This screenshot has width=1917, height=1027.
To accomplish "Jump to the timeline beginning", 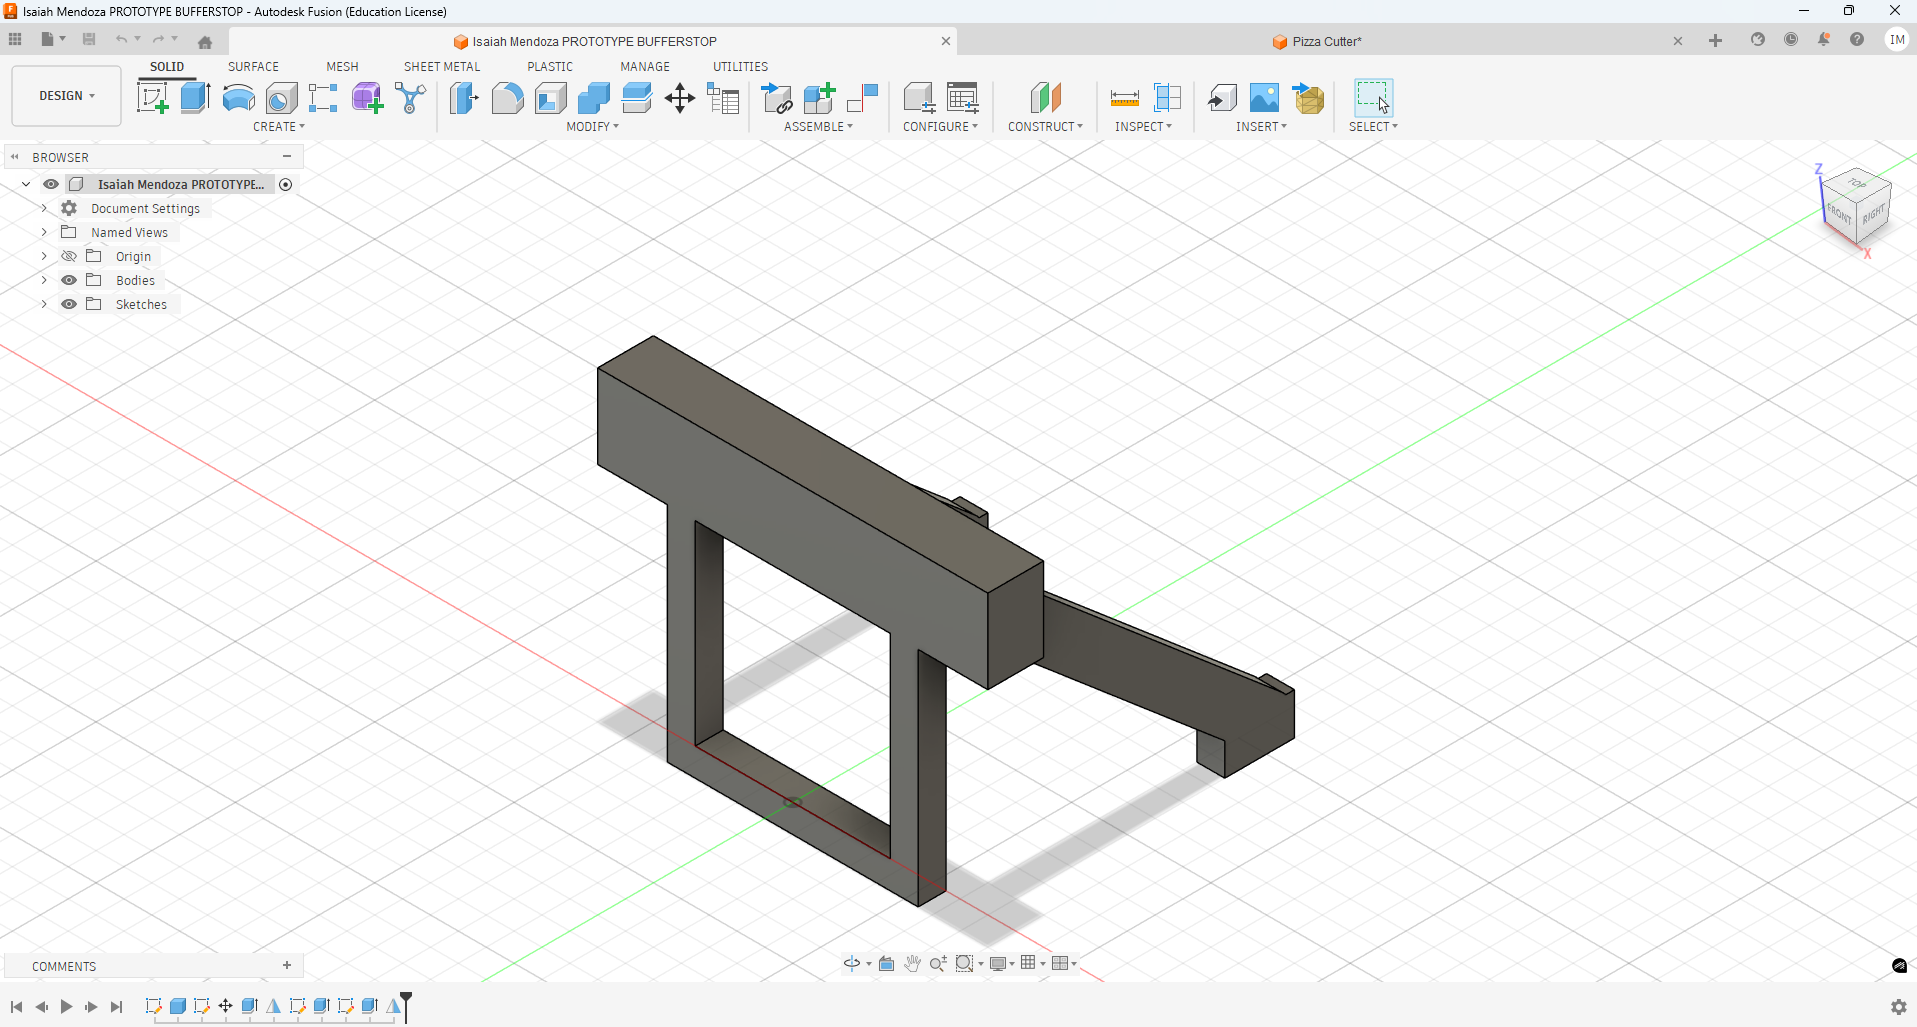I will click(x=17, y=1007).
